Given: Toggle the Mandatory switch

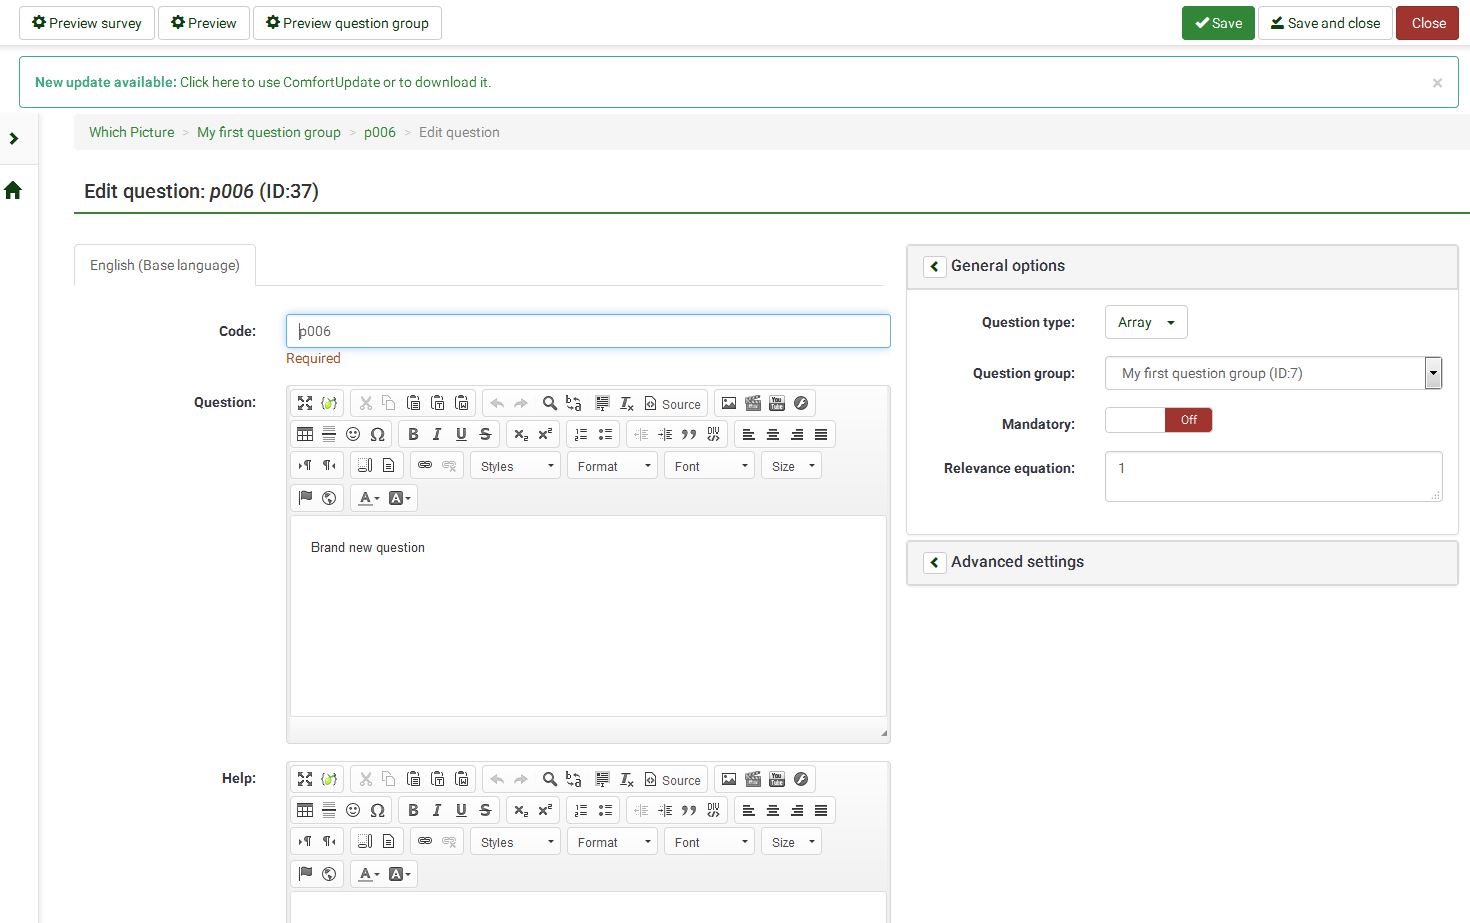Looking at the screenshot, I should coord(1158,420).
